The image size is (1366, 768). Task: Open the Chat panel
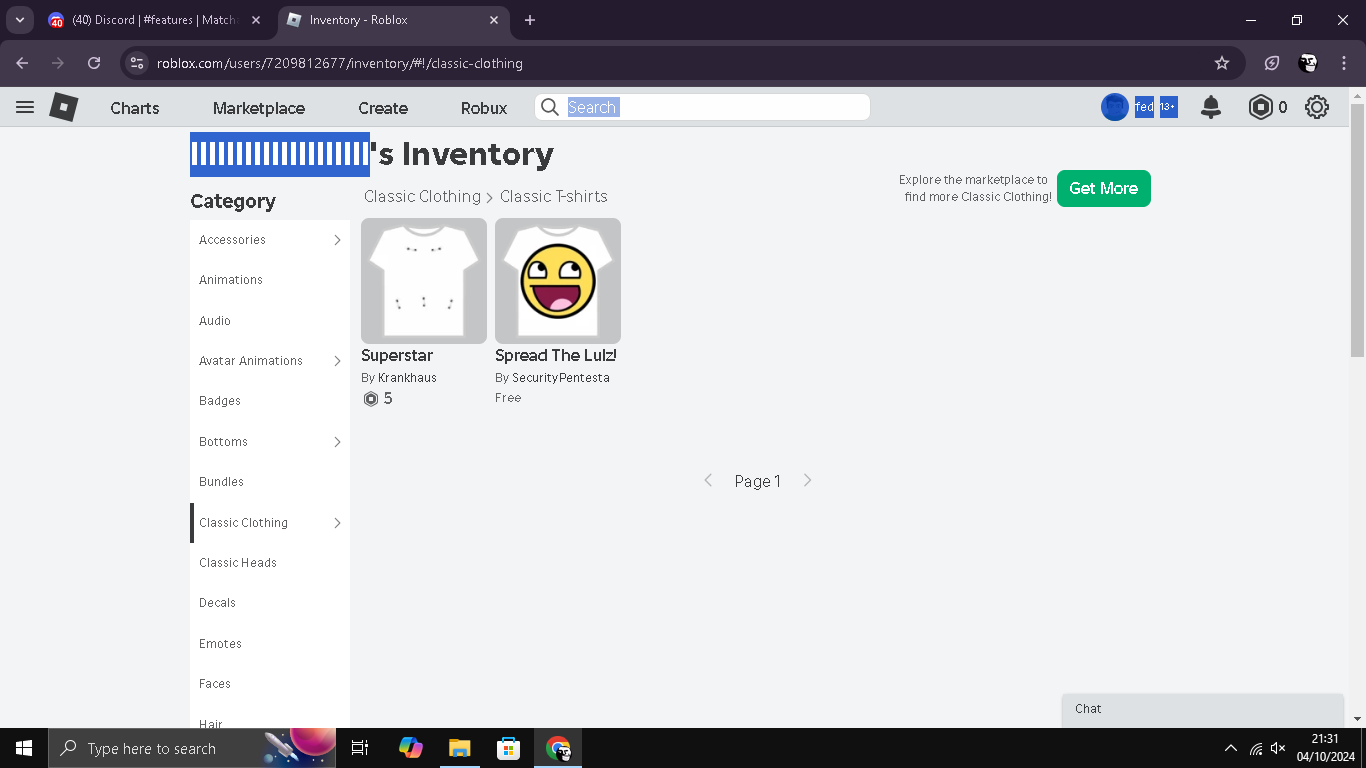pyautogui.click(x=1203, y=709)
